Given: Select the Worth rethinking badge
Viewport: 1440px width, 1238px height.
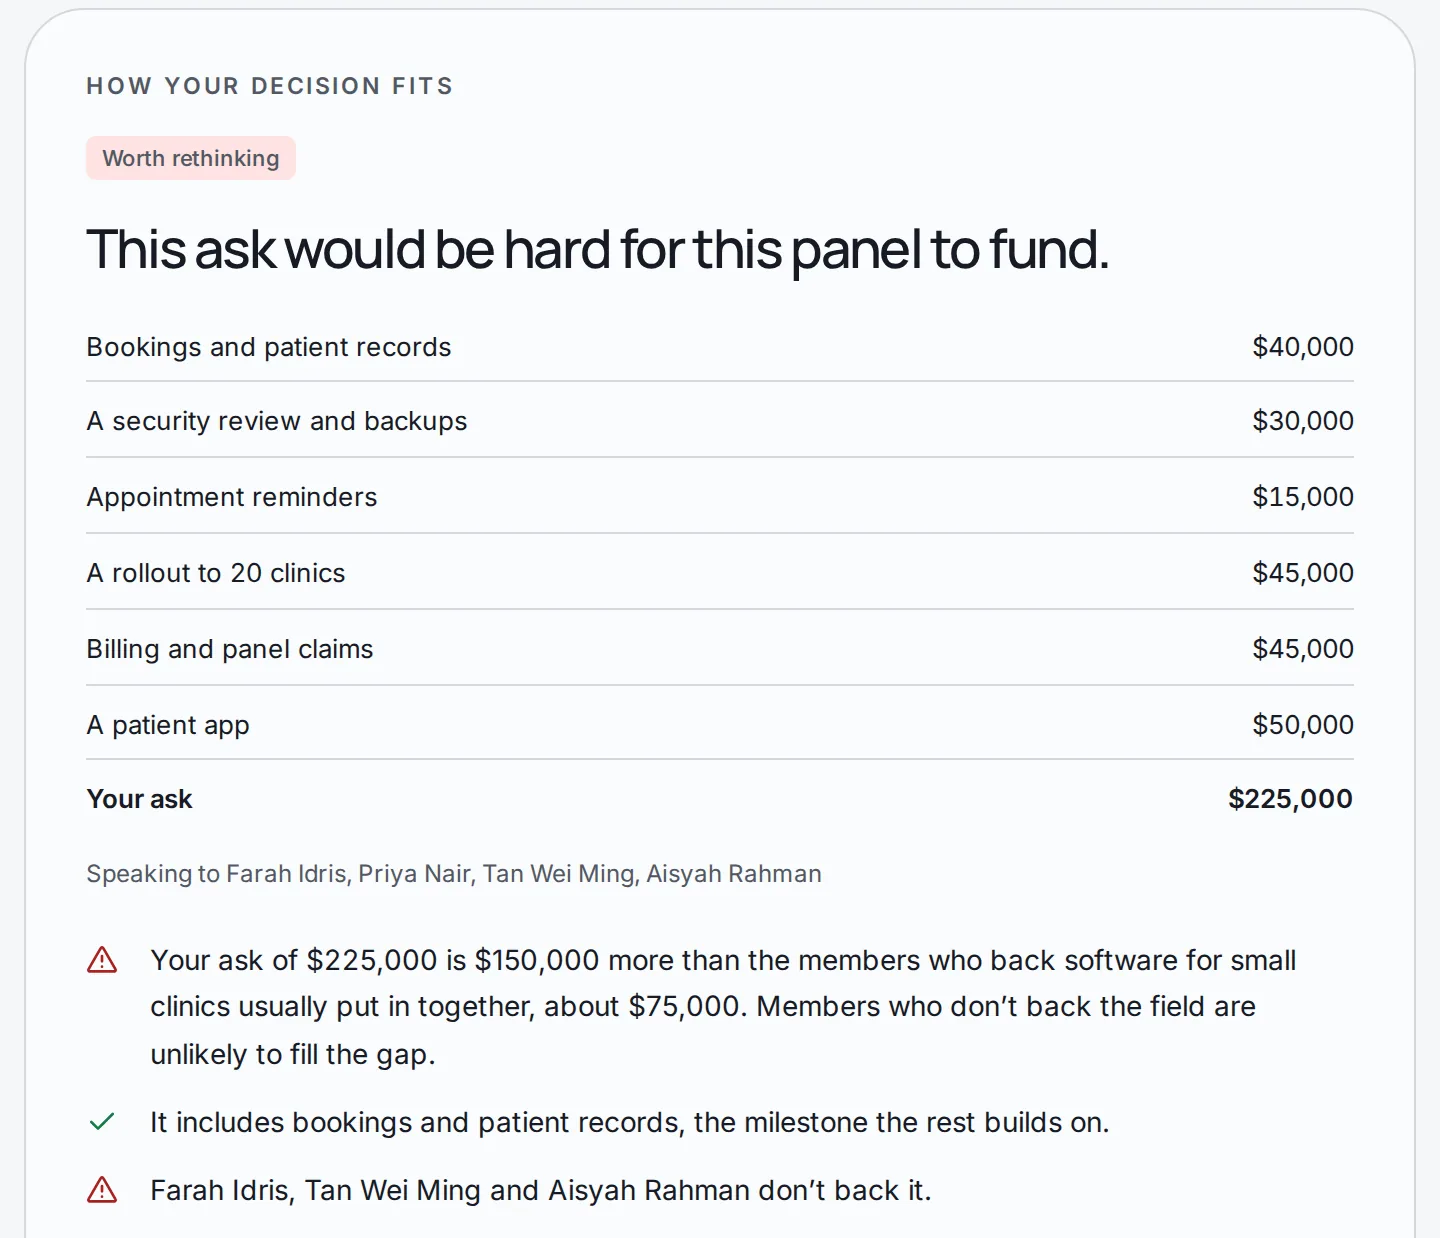Looking at the screenshot, I should [x=191, y=158].
